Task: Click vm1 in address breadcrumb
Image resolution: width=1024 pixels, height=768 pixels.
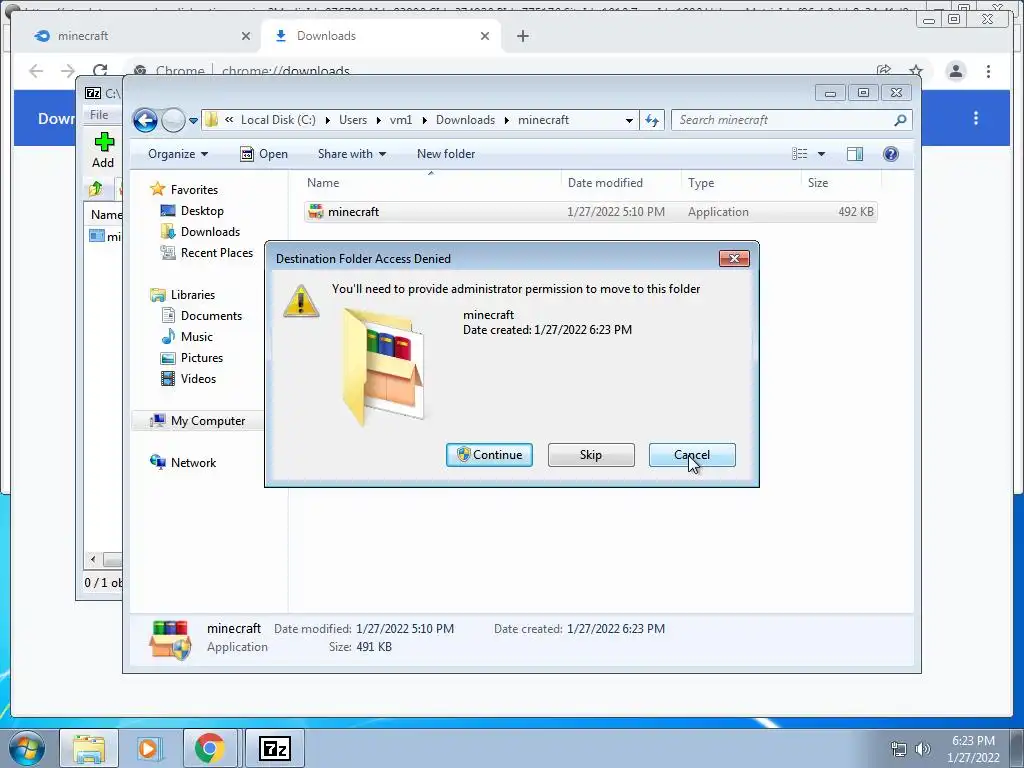Action: pos(401,120)
